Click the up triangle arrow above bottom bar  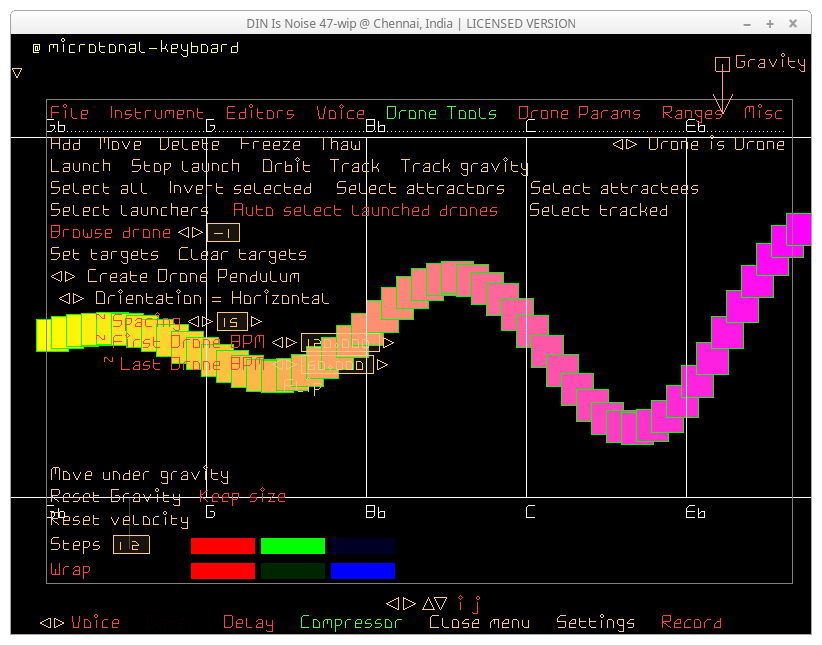point(428,603)
